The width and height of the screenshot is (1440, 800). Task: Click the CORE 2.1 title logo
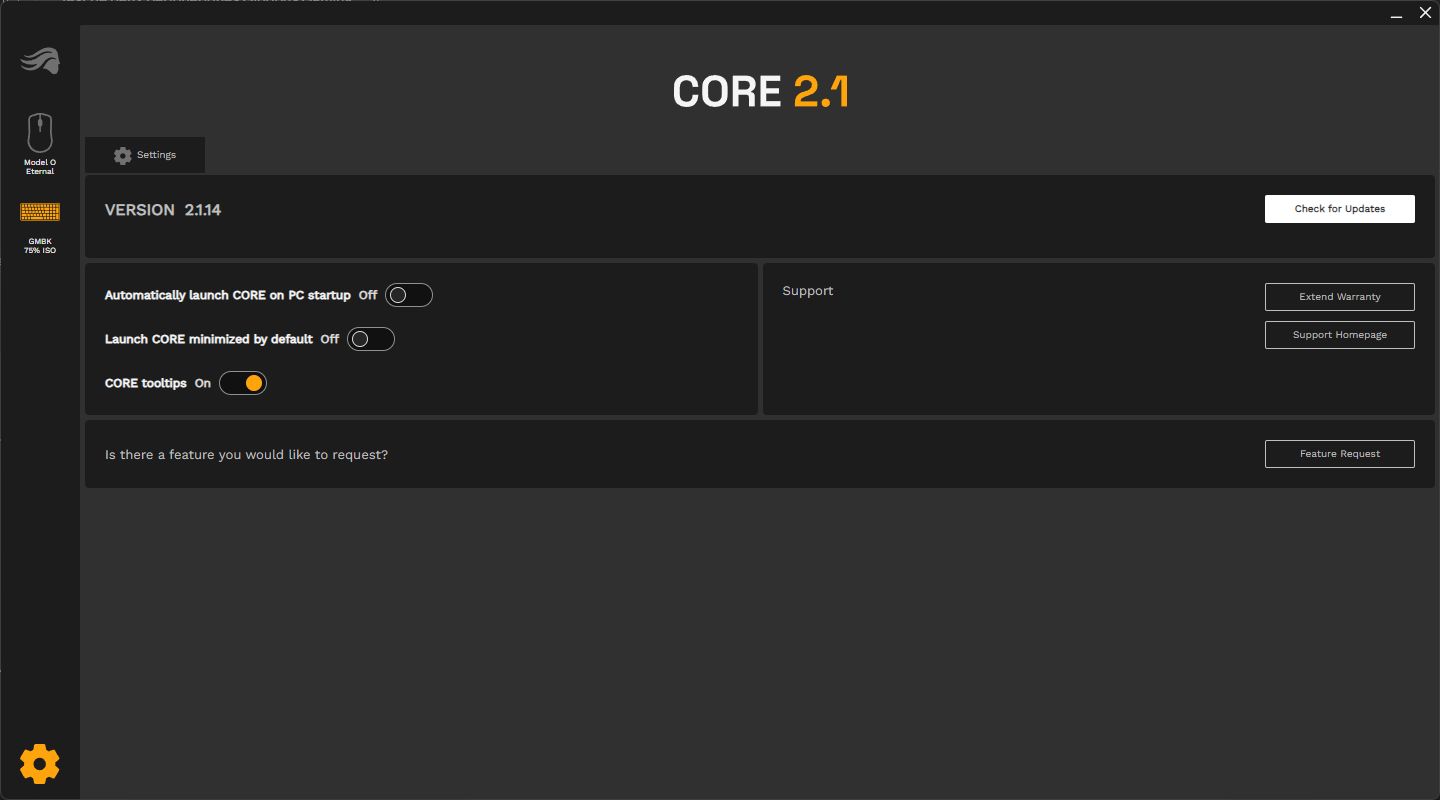(x=761, y=92)
